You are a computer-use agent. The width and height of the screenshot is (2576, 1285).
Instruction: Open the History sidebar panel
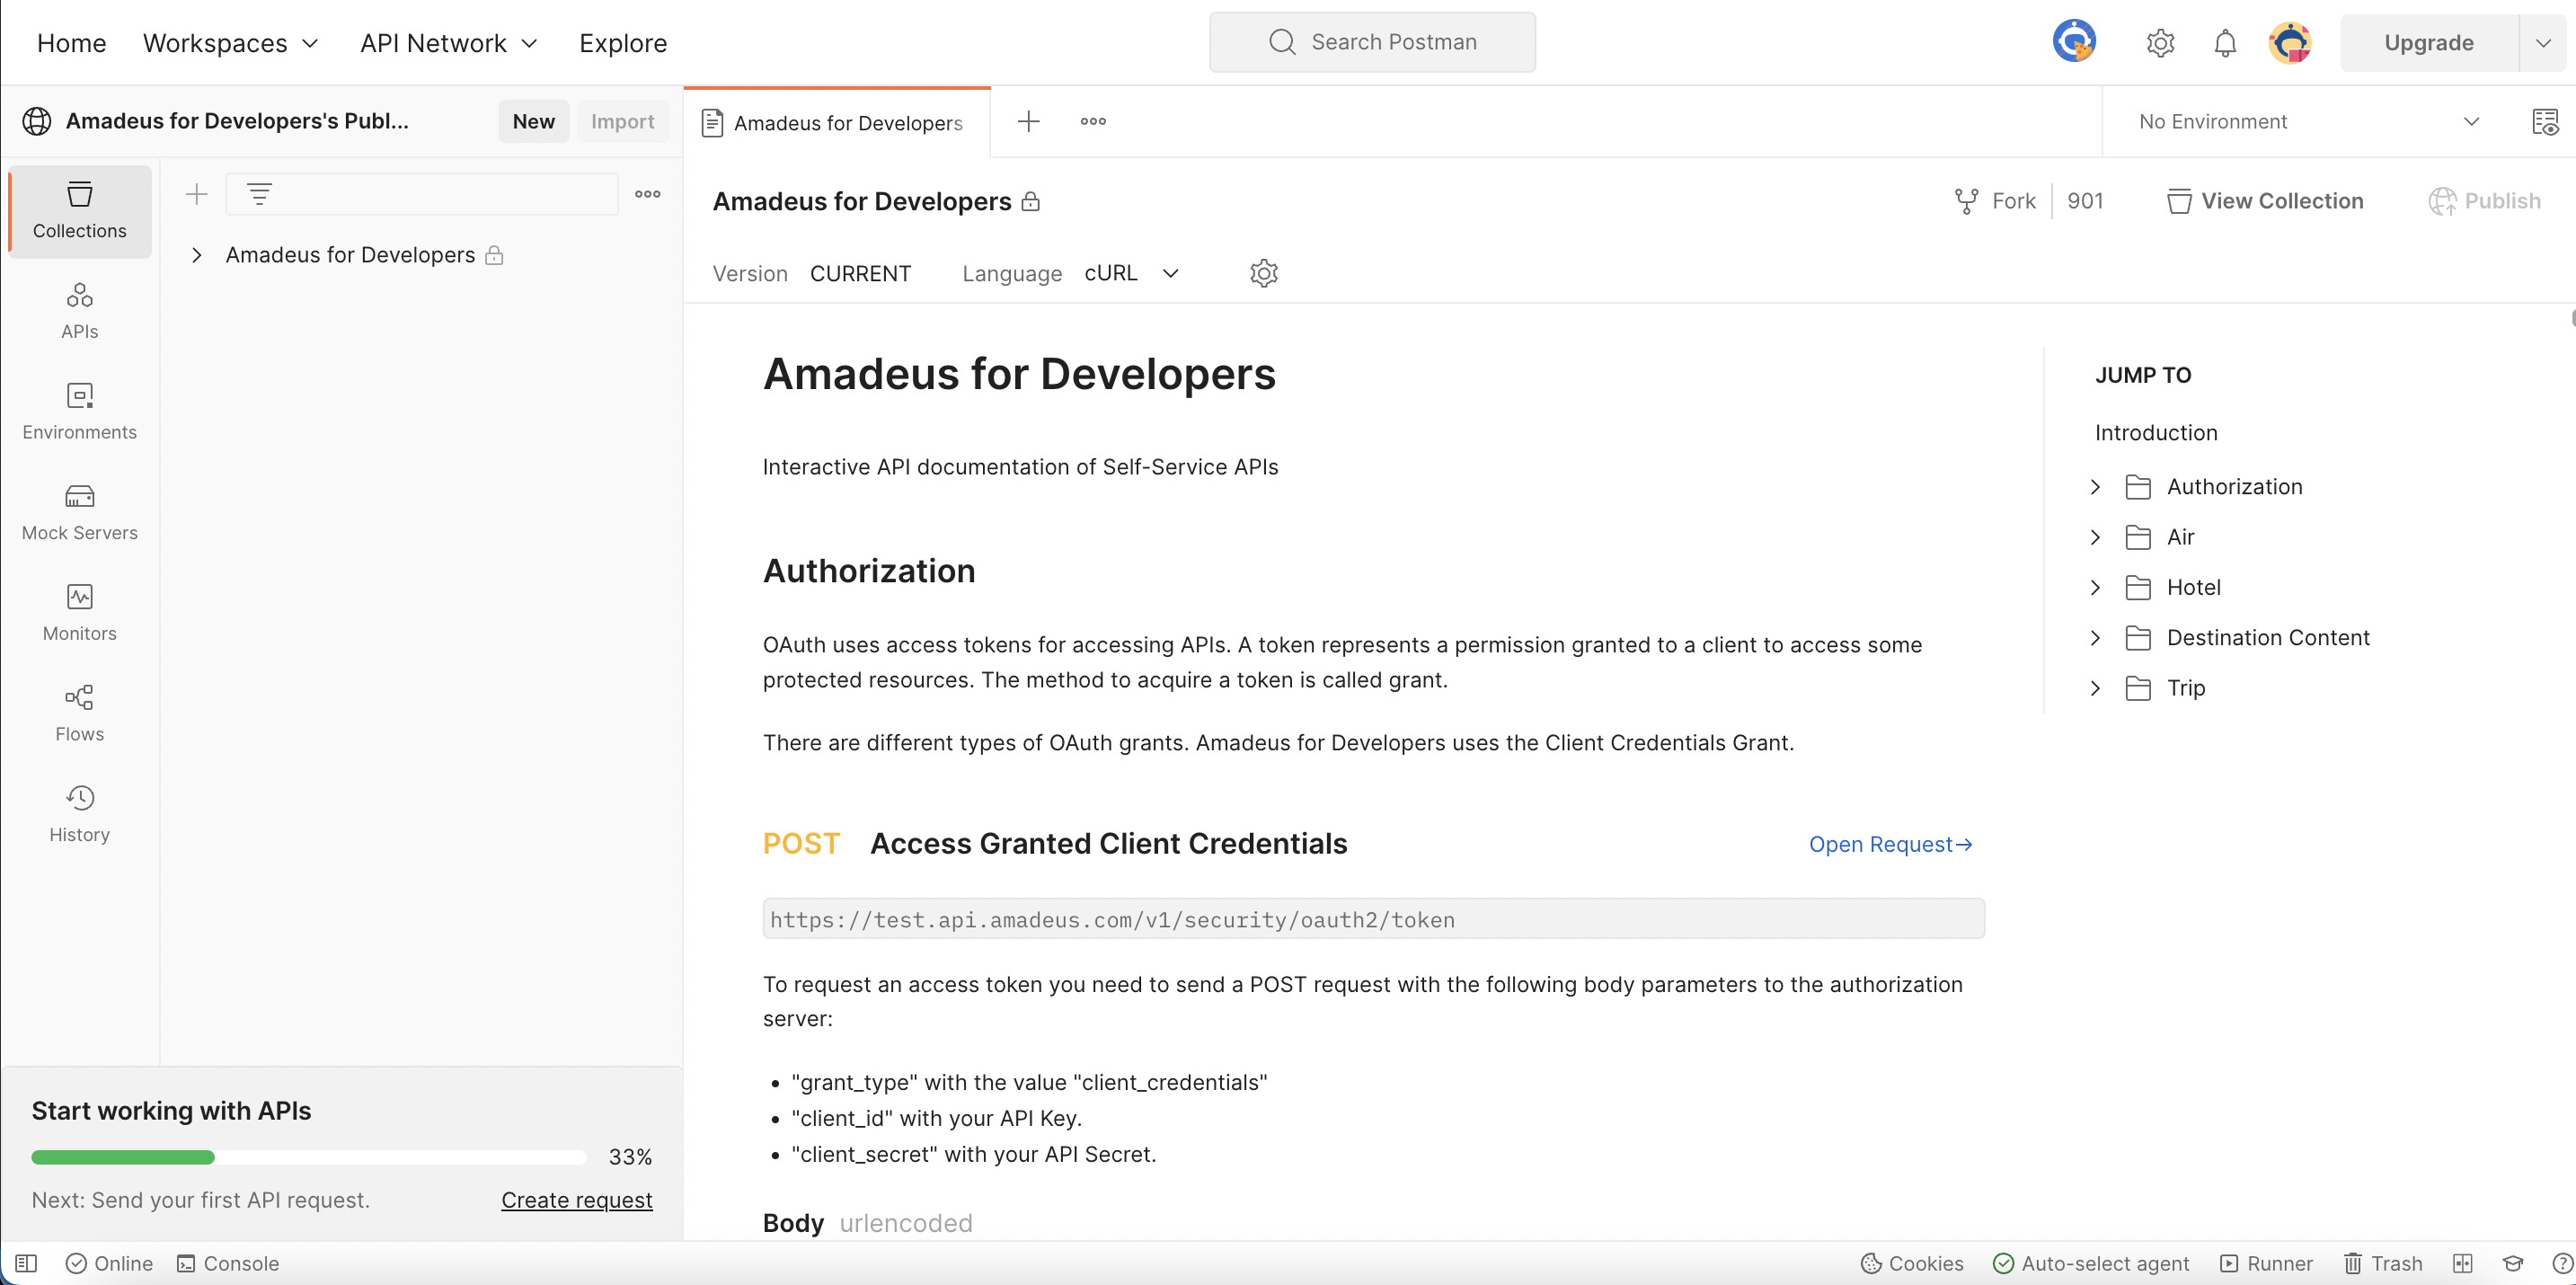(x=80, y=815)
